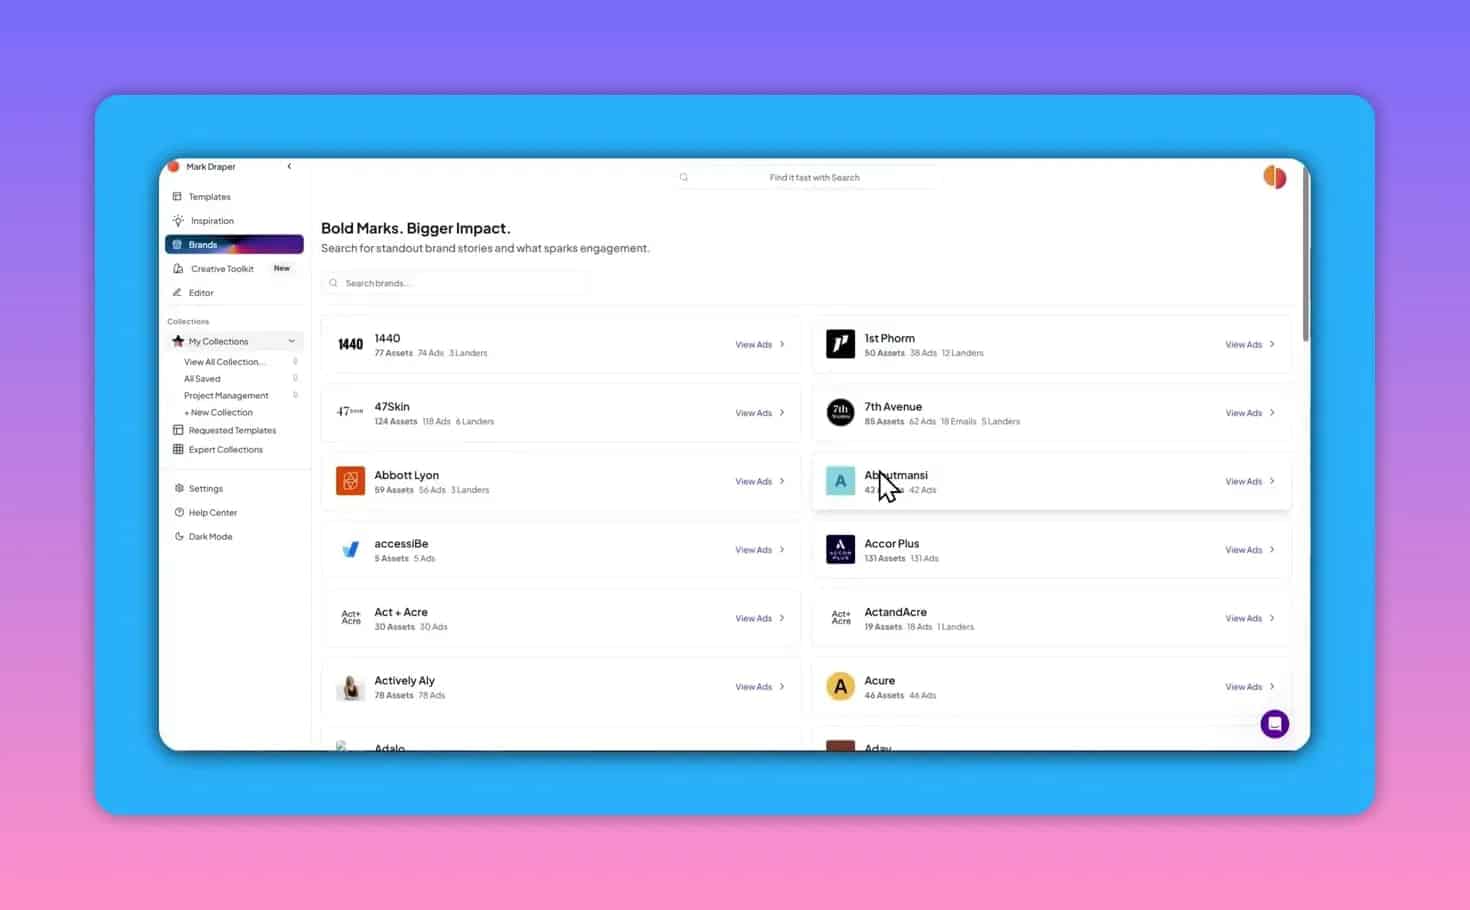The height and width of the screenshot is (910, 1470).
Task: Toggle Dark Mode
Action: pos(210,537)
